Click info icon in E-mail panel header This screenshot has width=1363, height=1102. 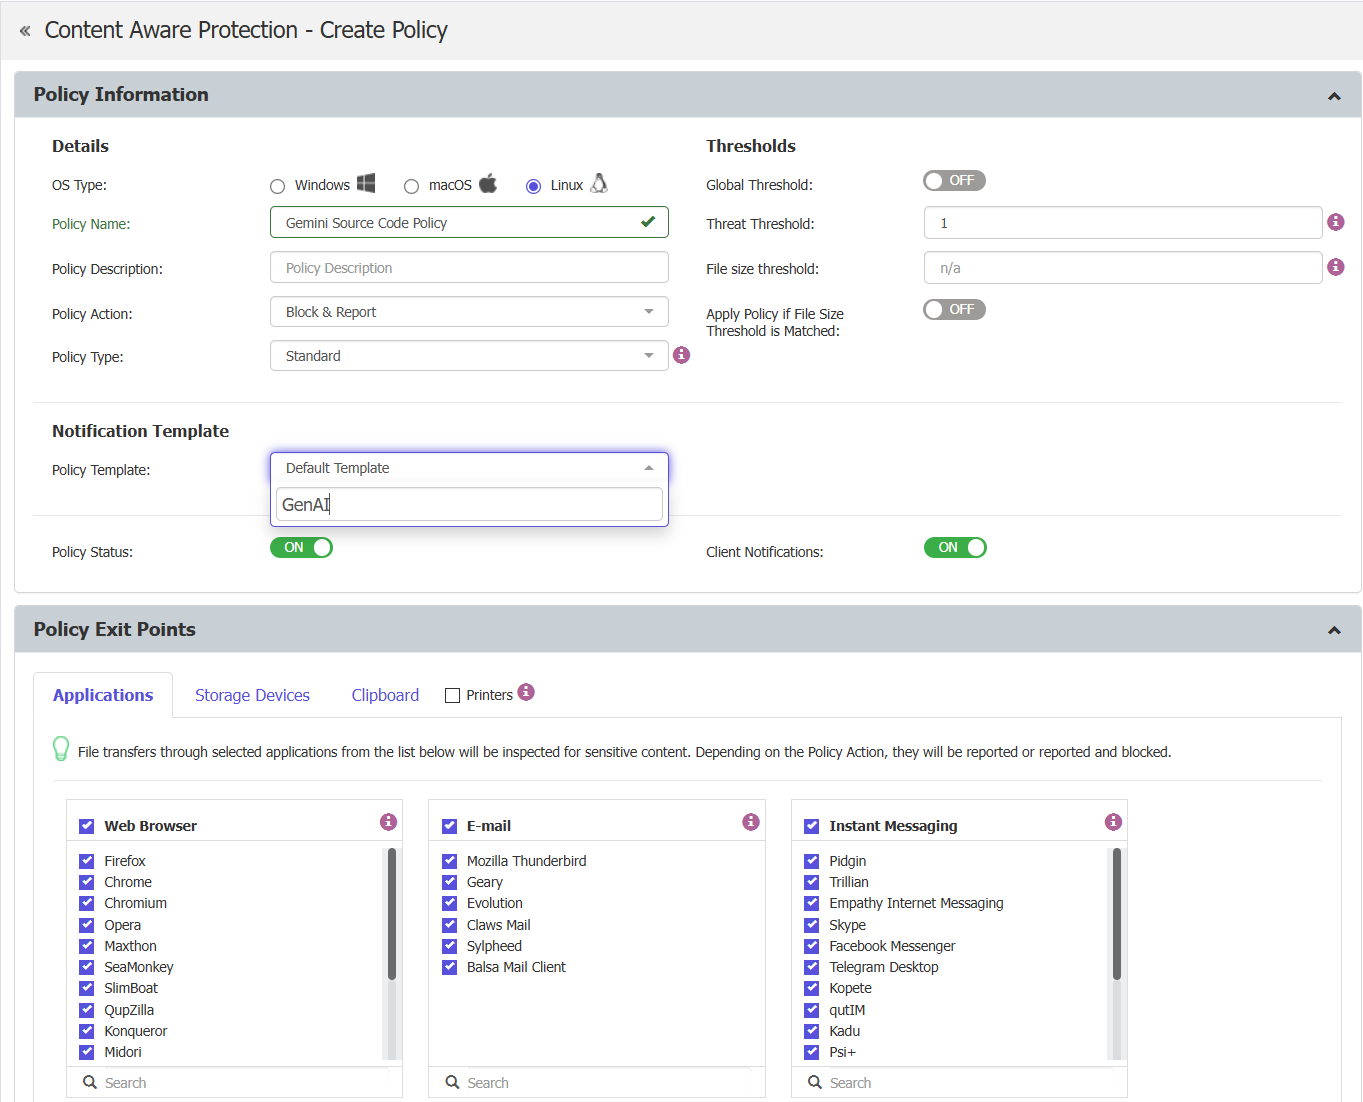coord(751,822)
